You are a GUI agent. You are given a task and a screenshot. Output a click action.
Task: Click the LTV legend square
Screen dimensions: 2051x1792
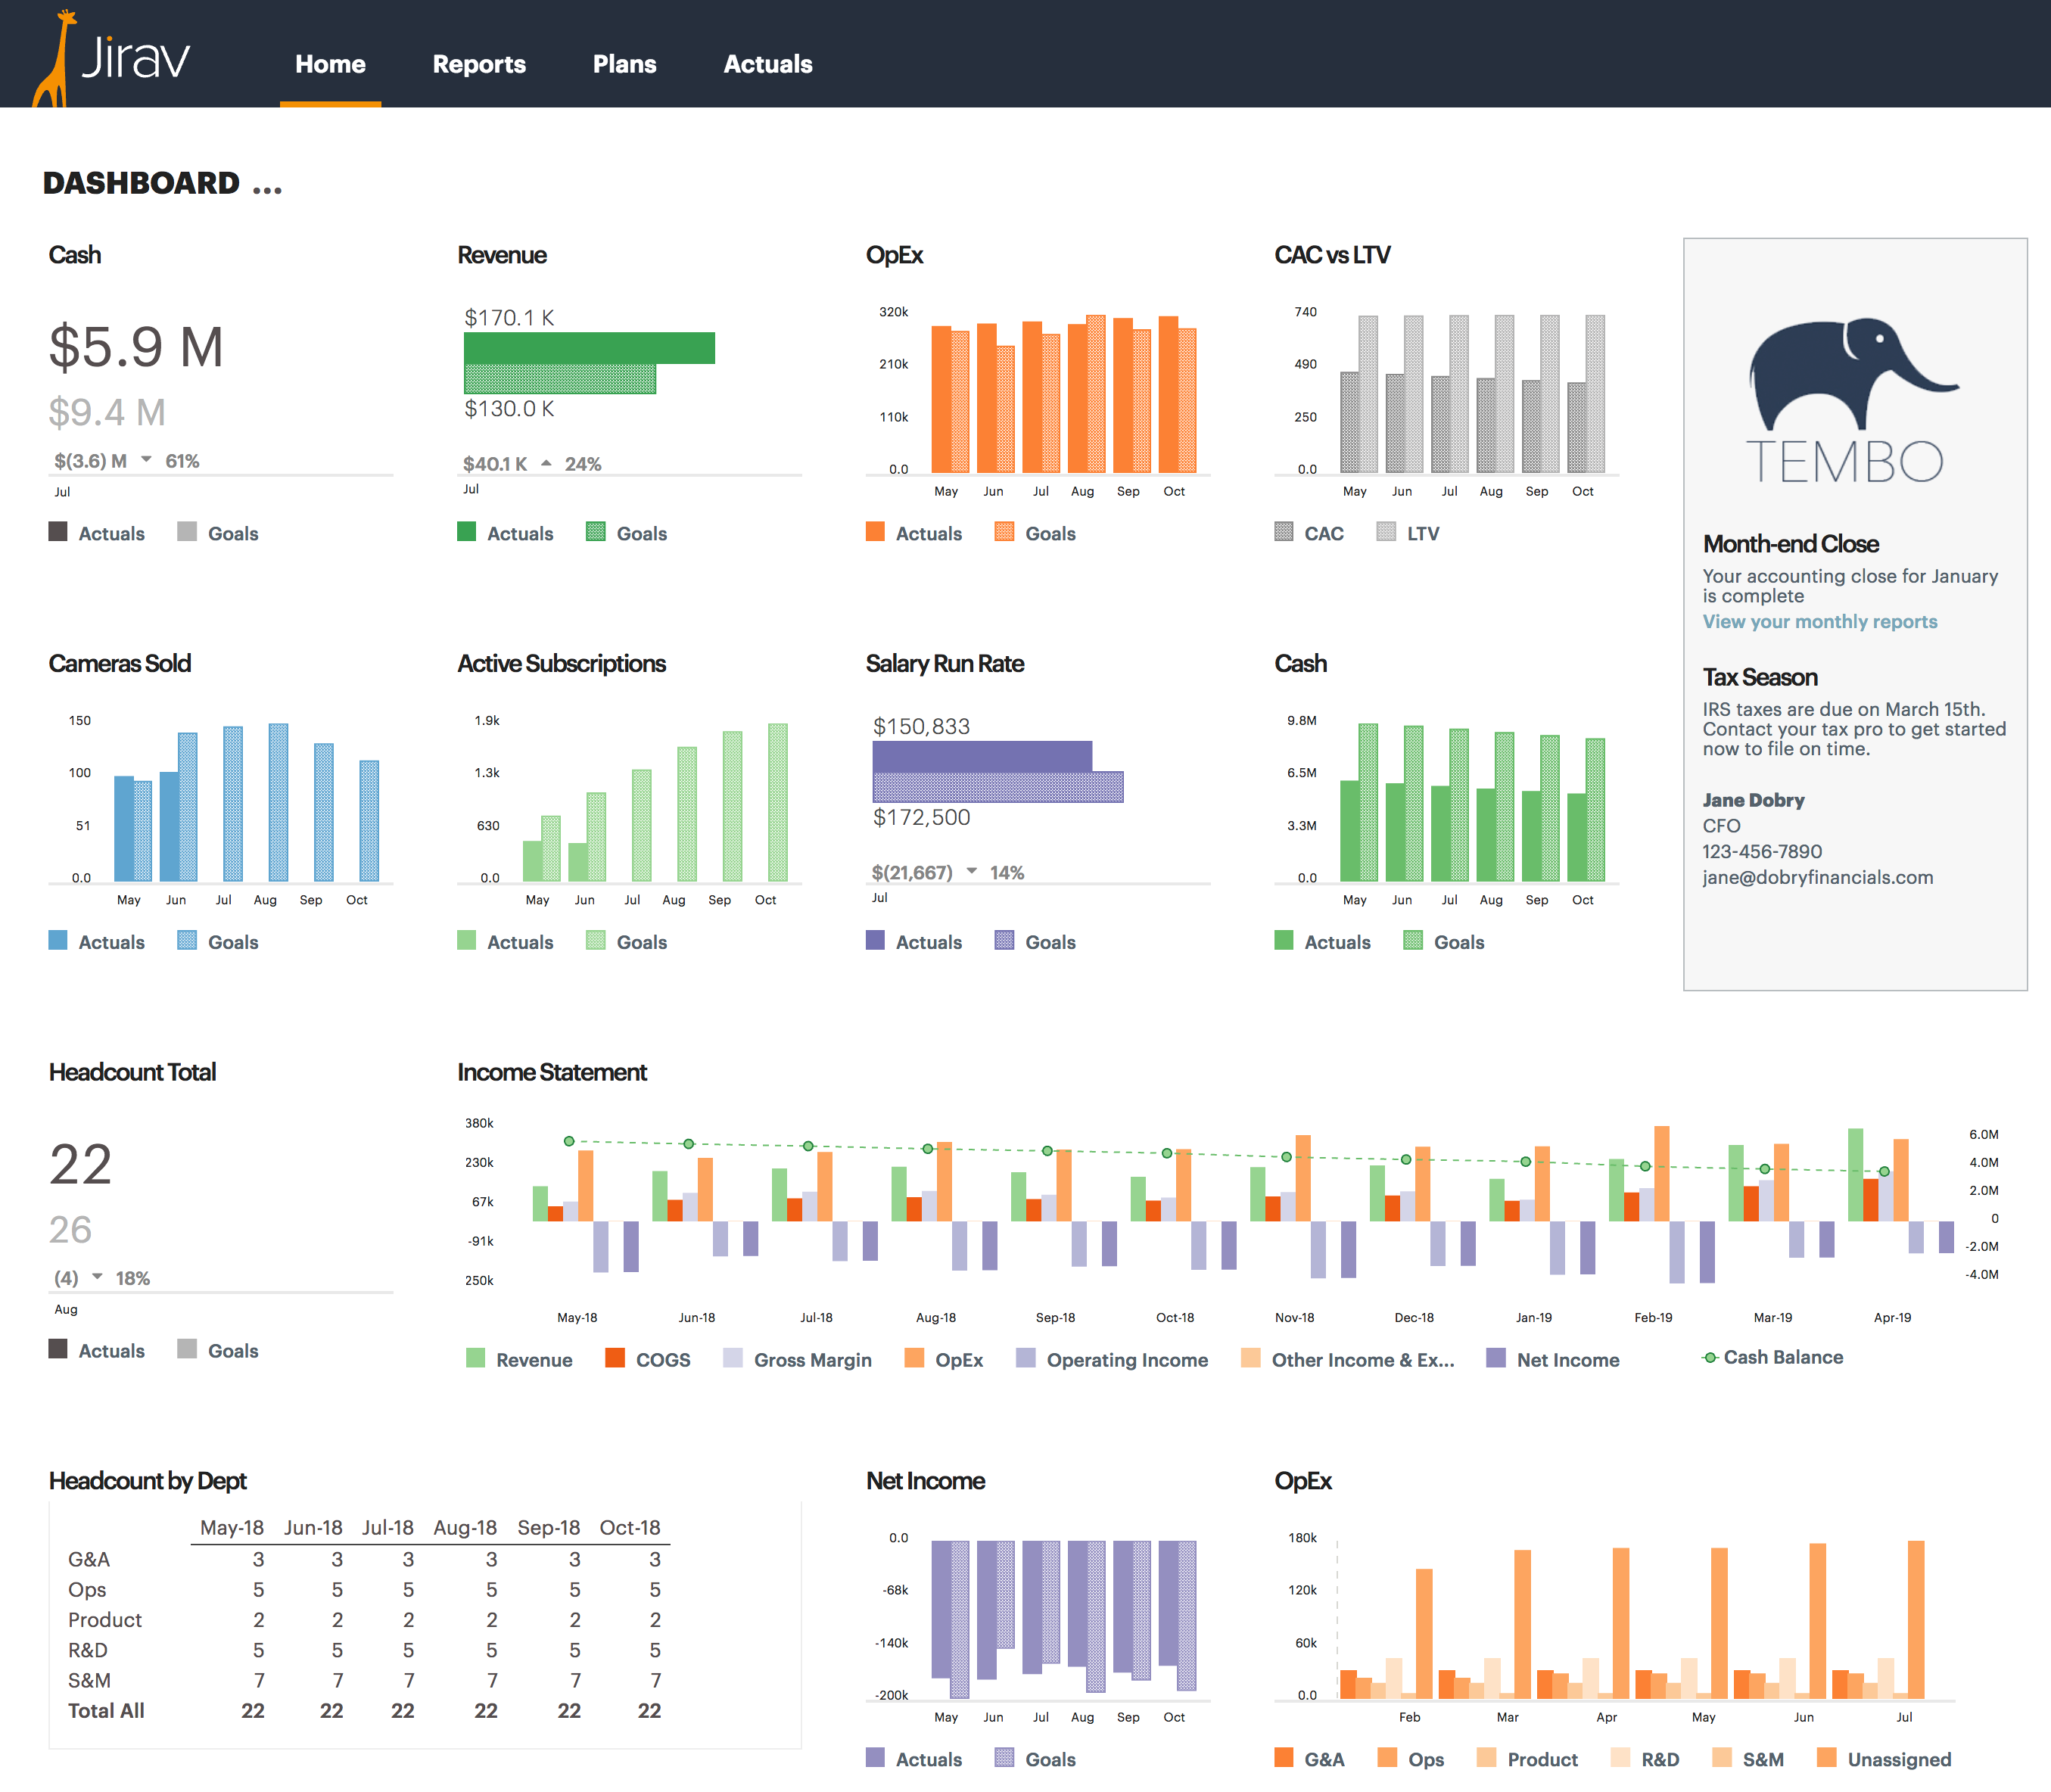[x=1386, y=532]
